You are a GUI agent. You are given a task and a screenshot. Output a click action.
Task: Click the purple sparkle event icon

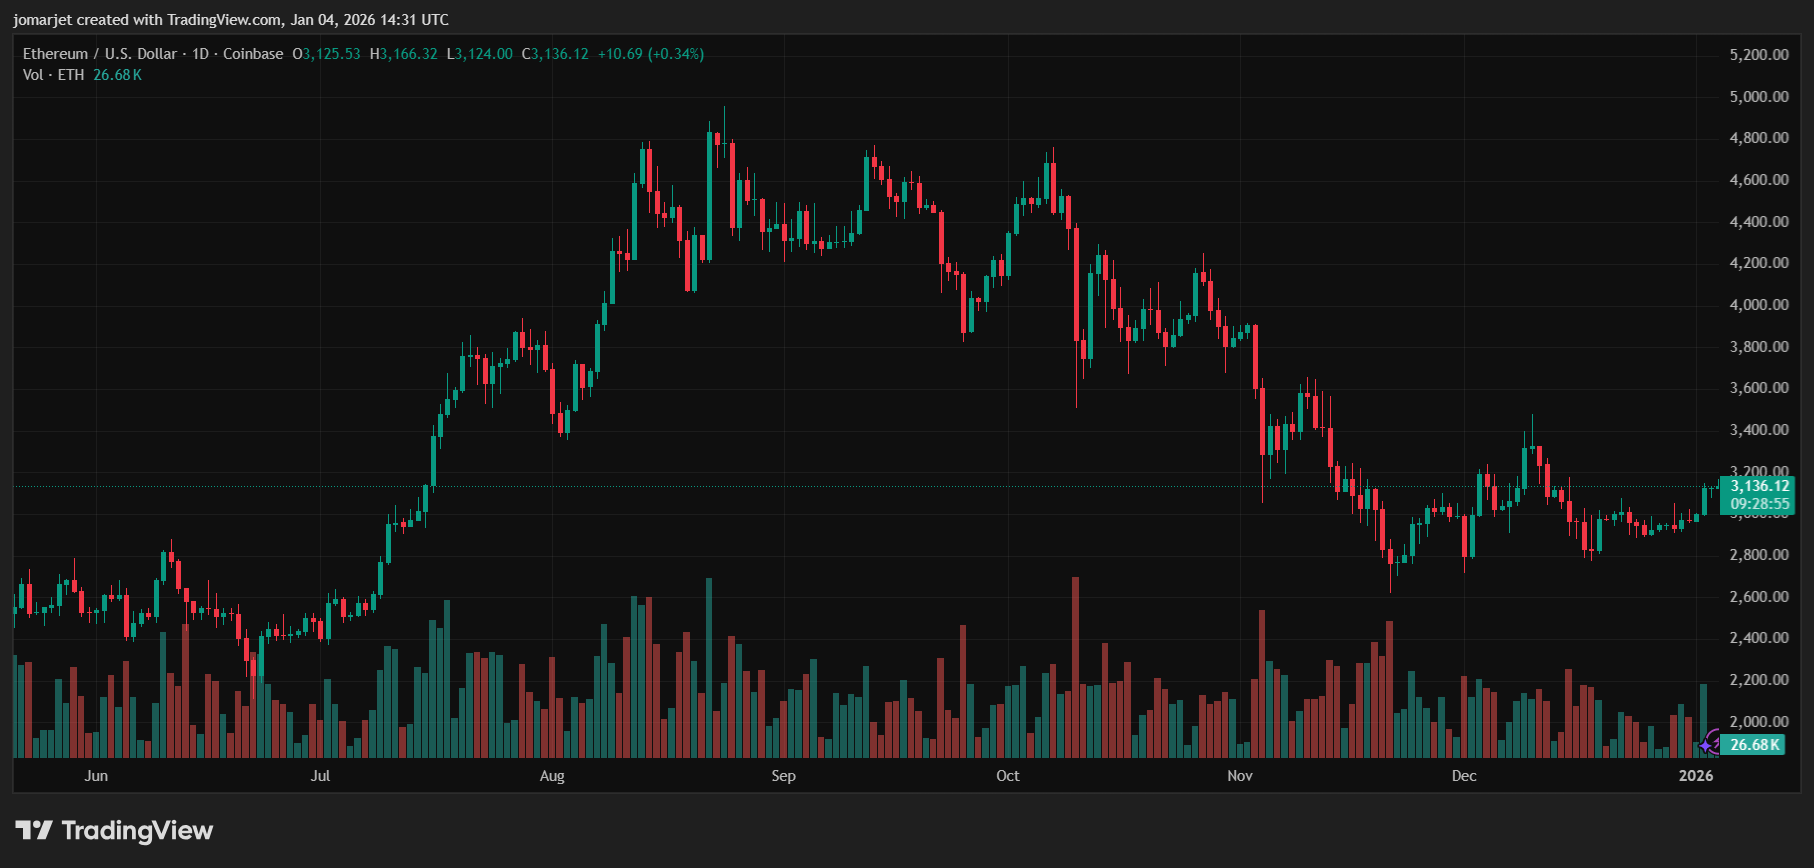click(x=1709, y=743)
